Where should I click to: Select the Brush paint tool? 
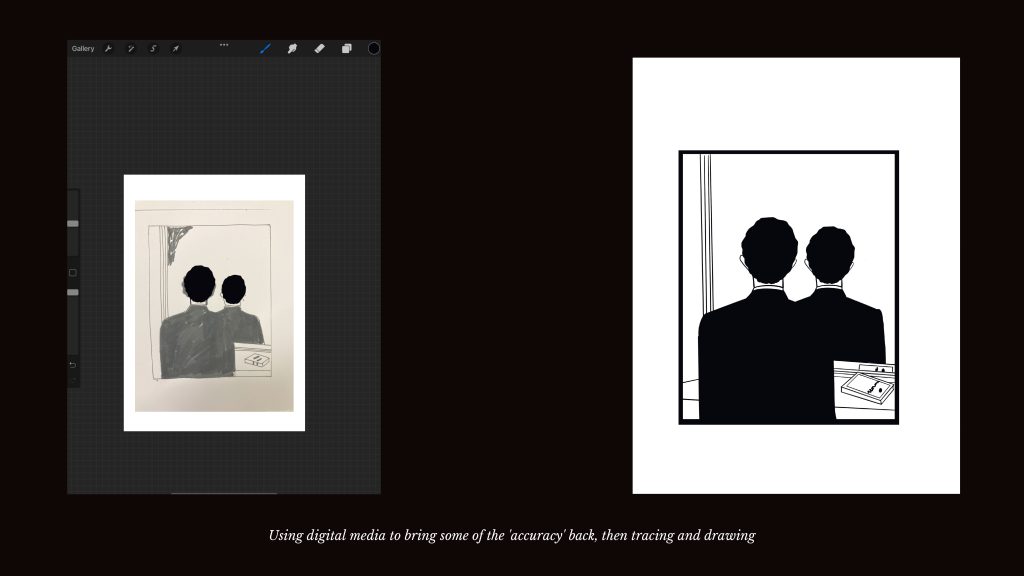coord(265,48)
